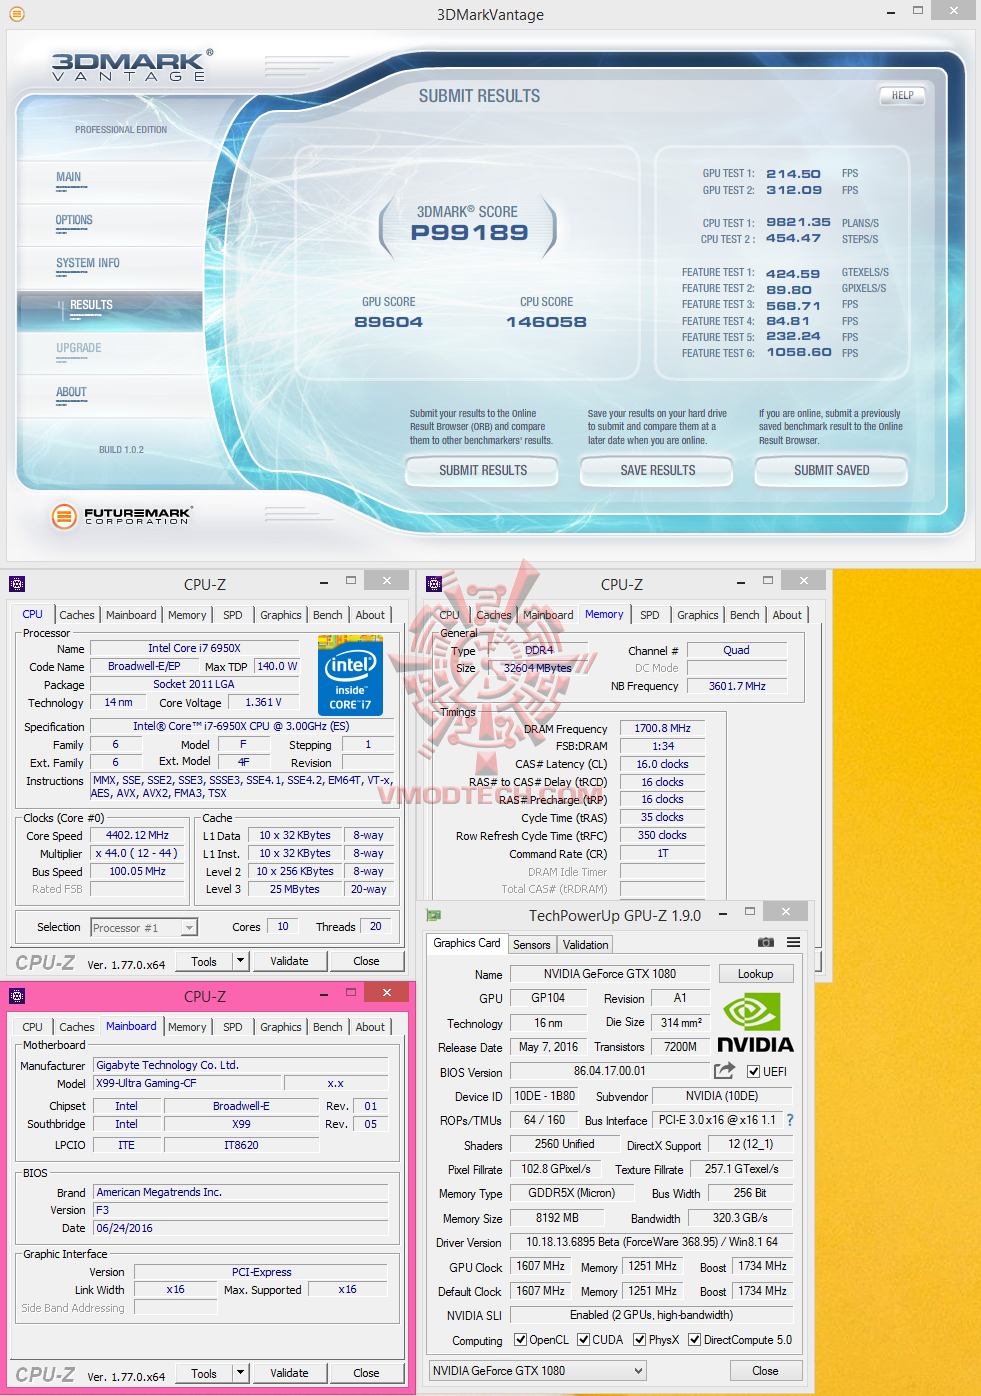The width and height of the screenshot is (981, 1396).
Task: Open MAIN in 3DMark sidebar
Action: coord(69,177)
